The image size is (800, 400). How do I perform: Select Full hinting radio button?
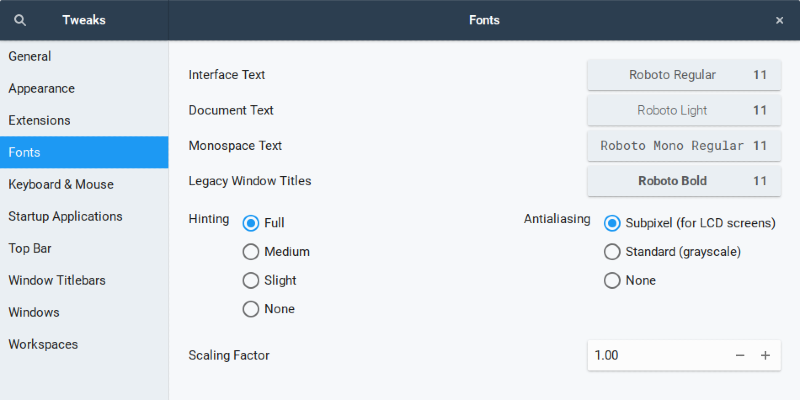(251, 223)
